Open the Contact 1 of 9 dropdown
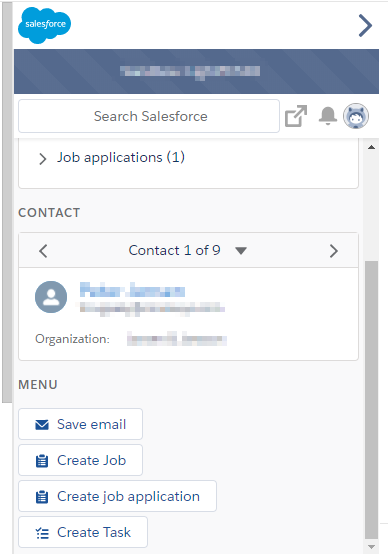 point(241,251)
